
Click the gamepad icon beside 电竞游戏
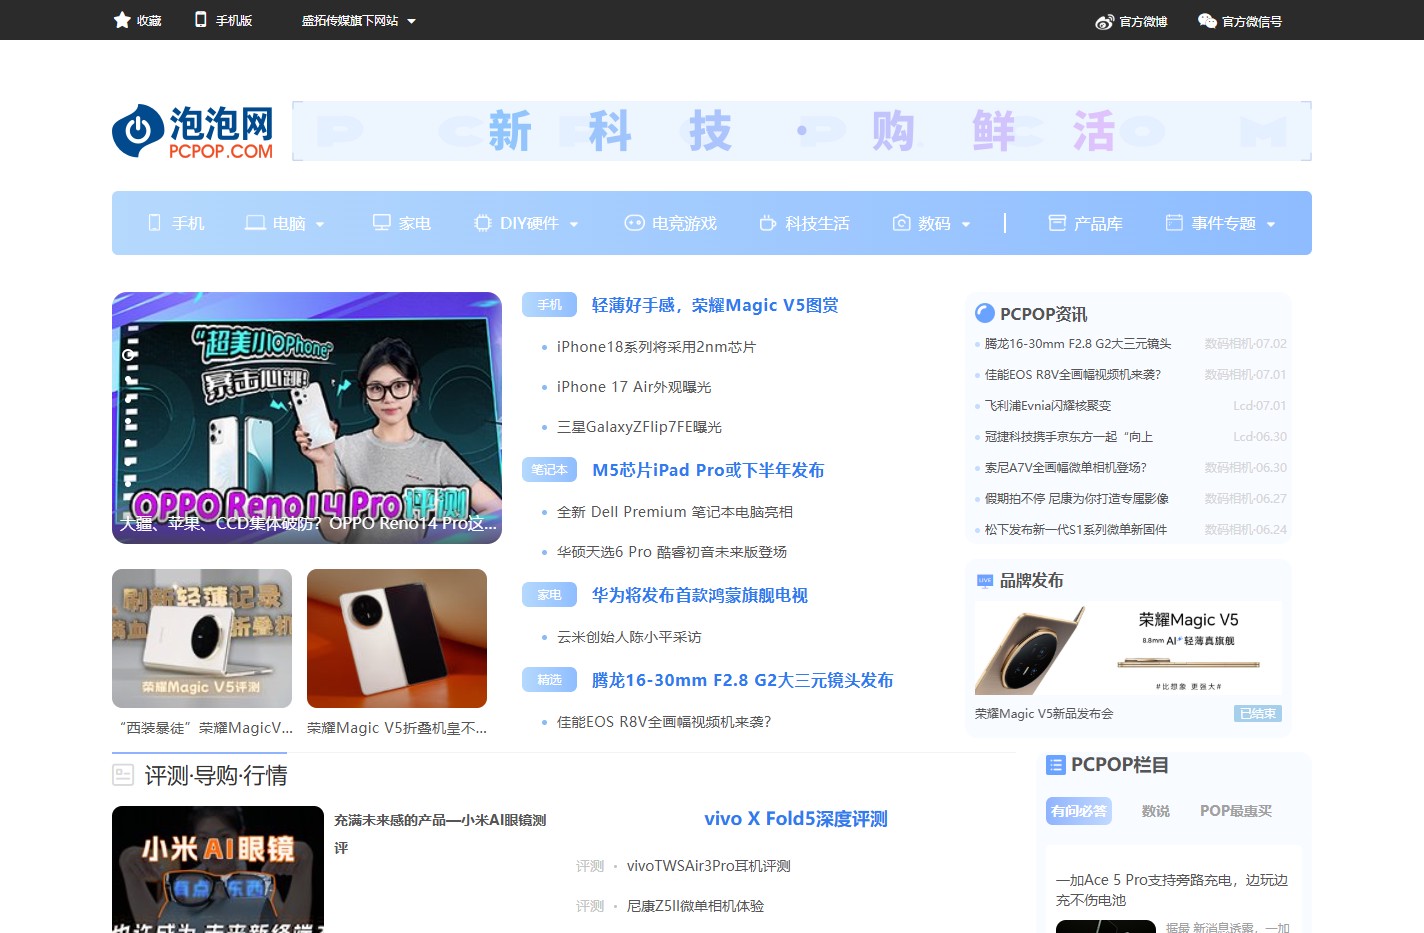634,223
